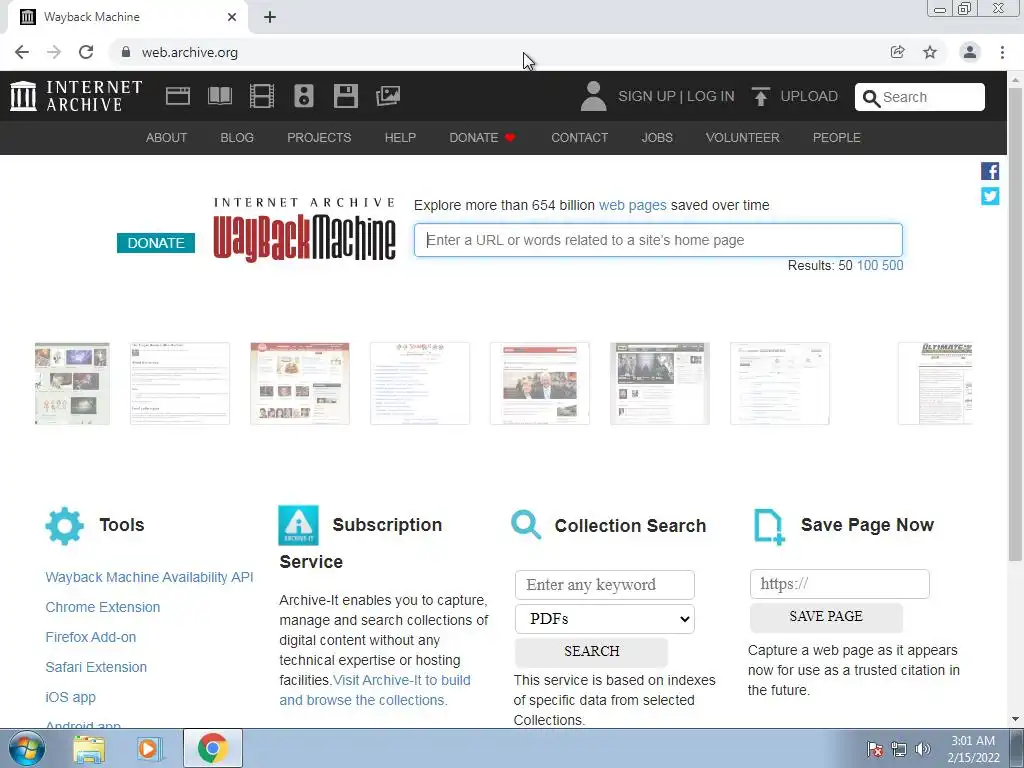Click the LOG IN link
The image size is (1024, 768).
coord(711,96)
